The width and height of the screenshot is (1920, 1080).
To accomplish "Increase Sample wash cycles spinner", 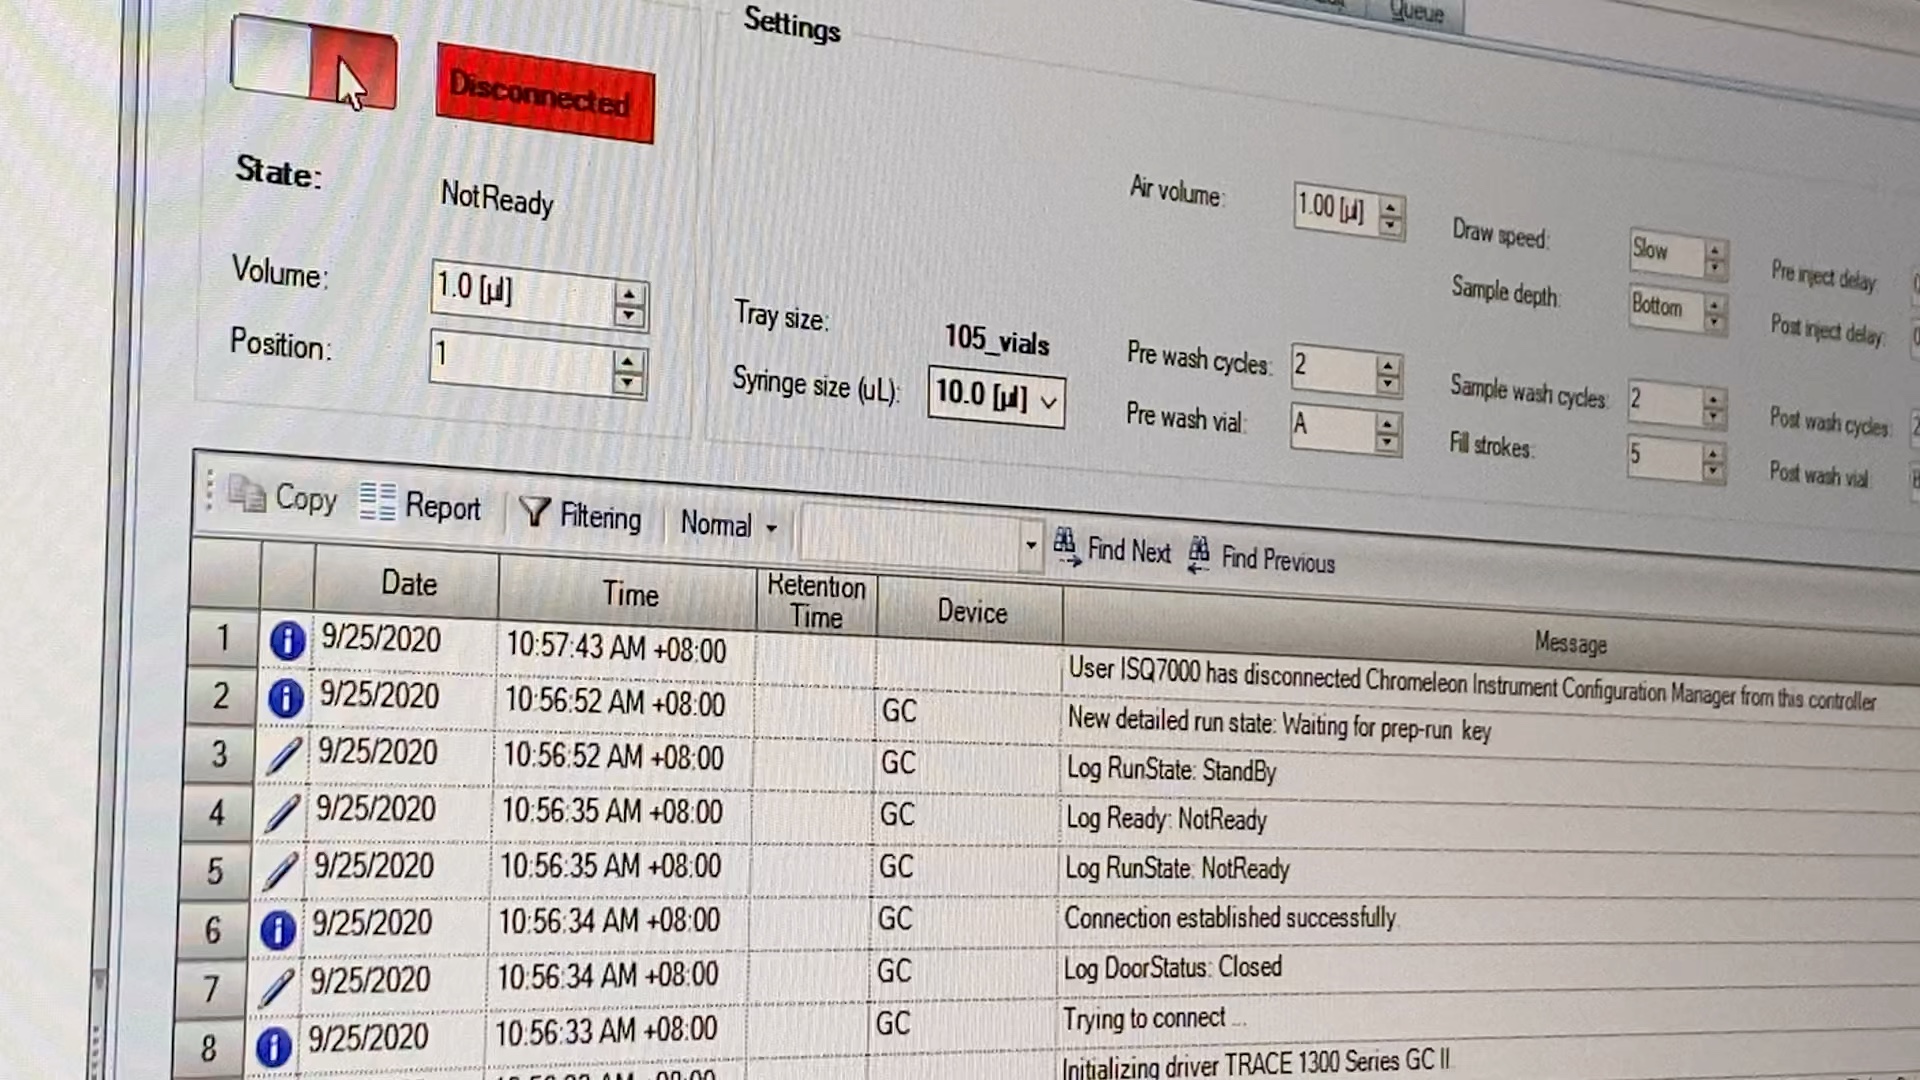I will click(x=1714, y=400).
